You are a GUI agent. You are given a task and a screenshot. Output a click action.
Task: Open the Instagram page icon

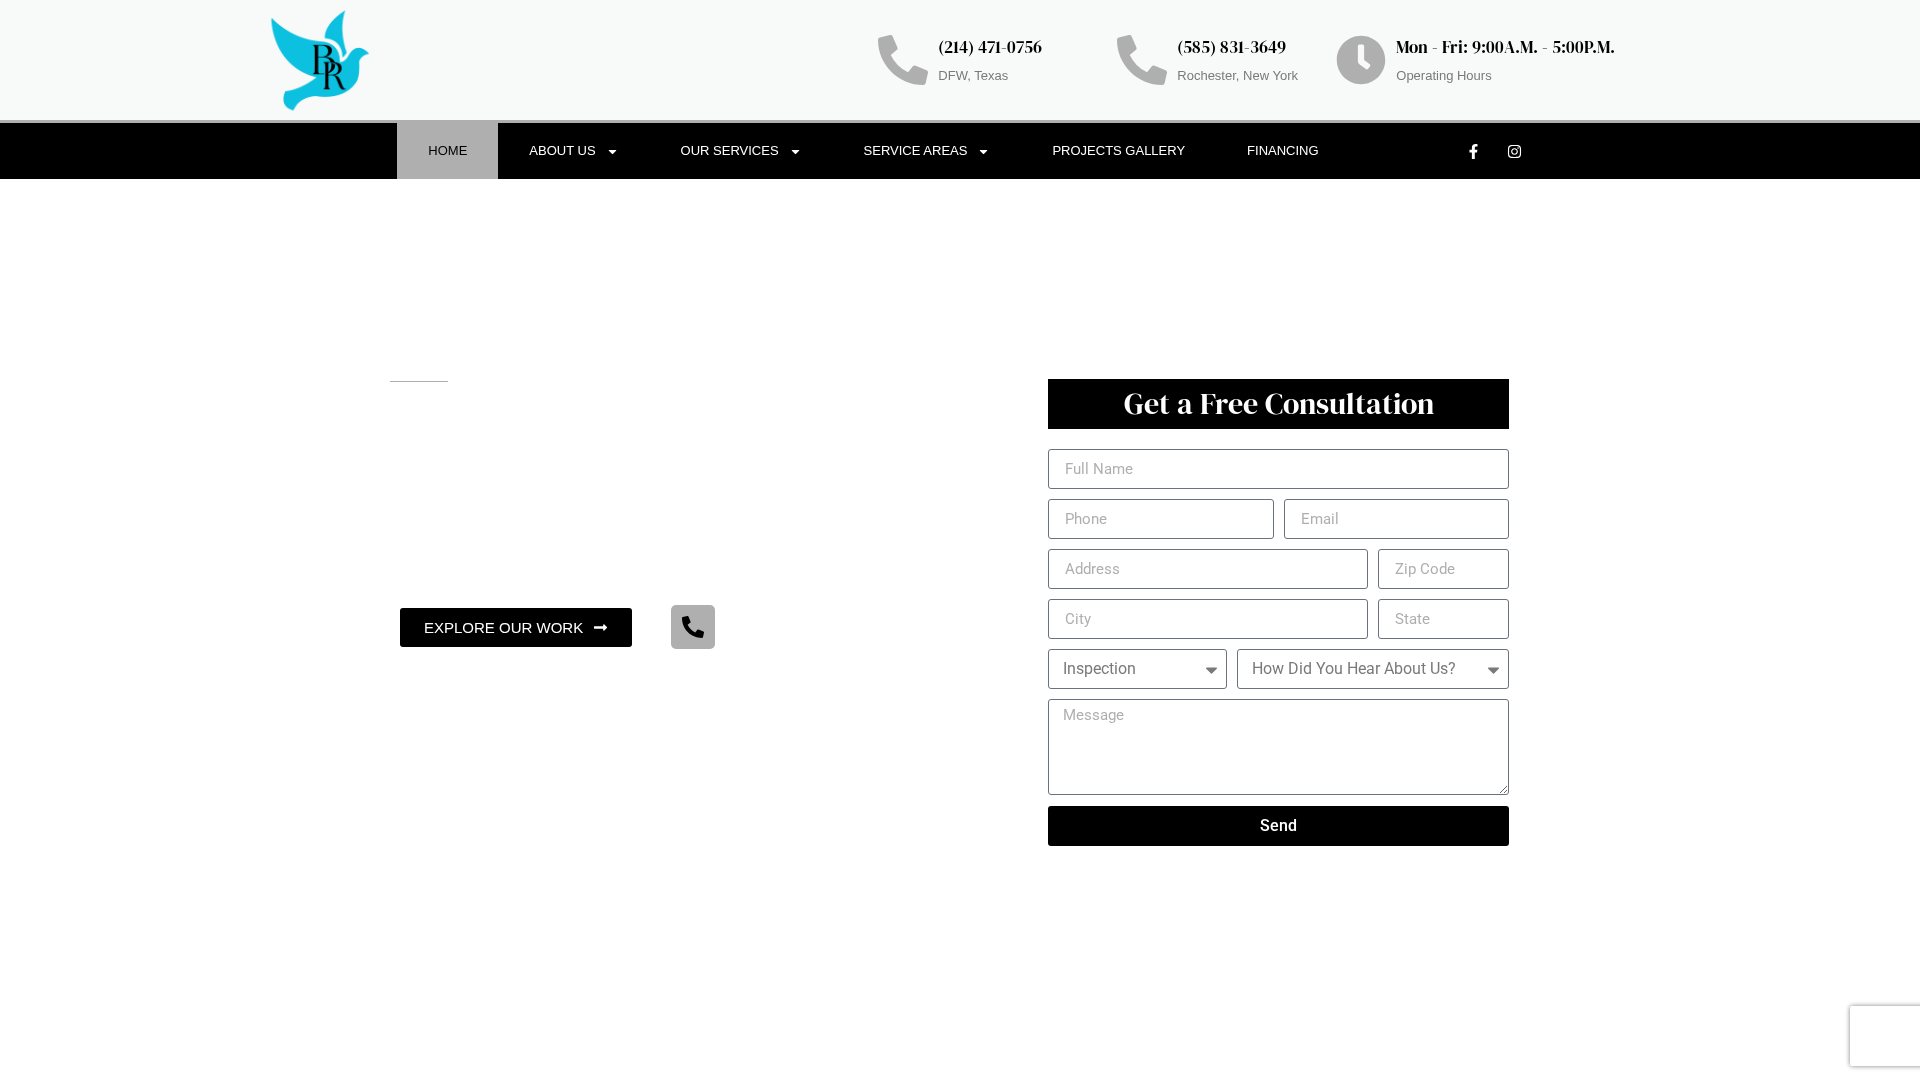click(1514, 152)
